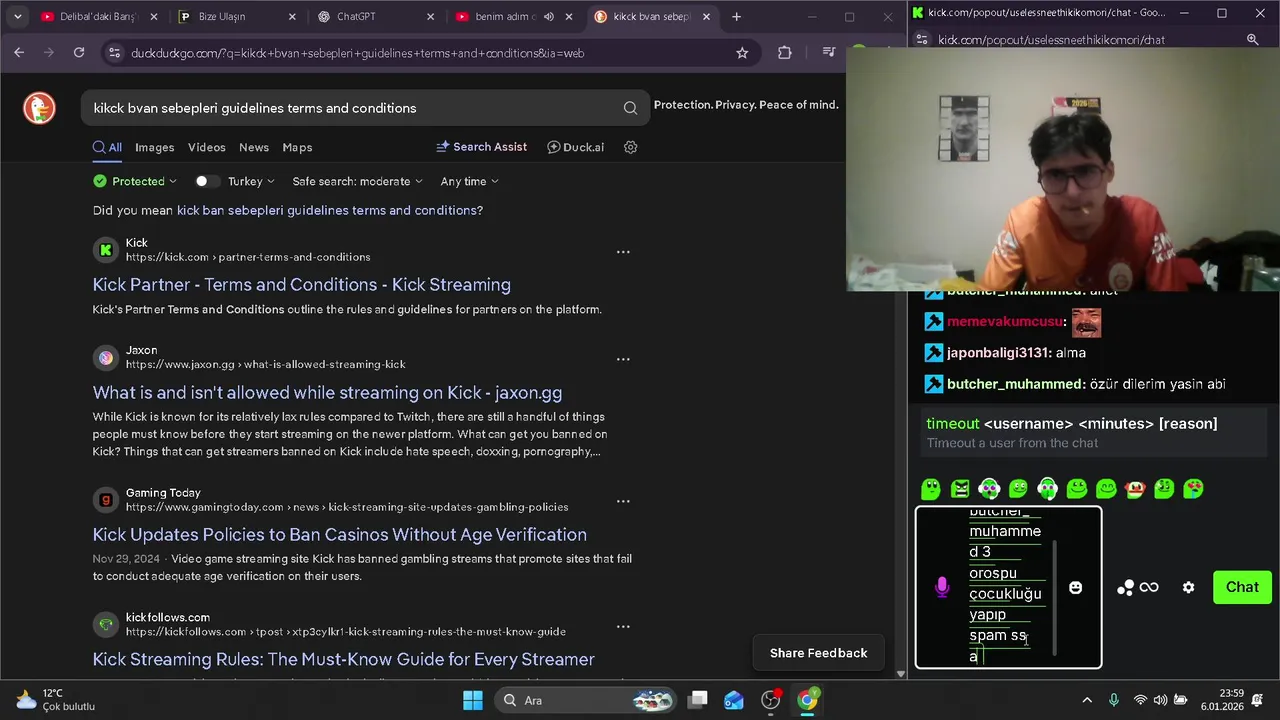Image resolution: width=1280 pixels, height=720 pixels.
Task: View site information icon left of duckduckgo.com URL
Action: point(114,53)
